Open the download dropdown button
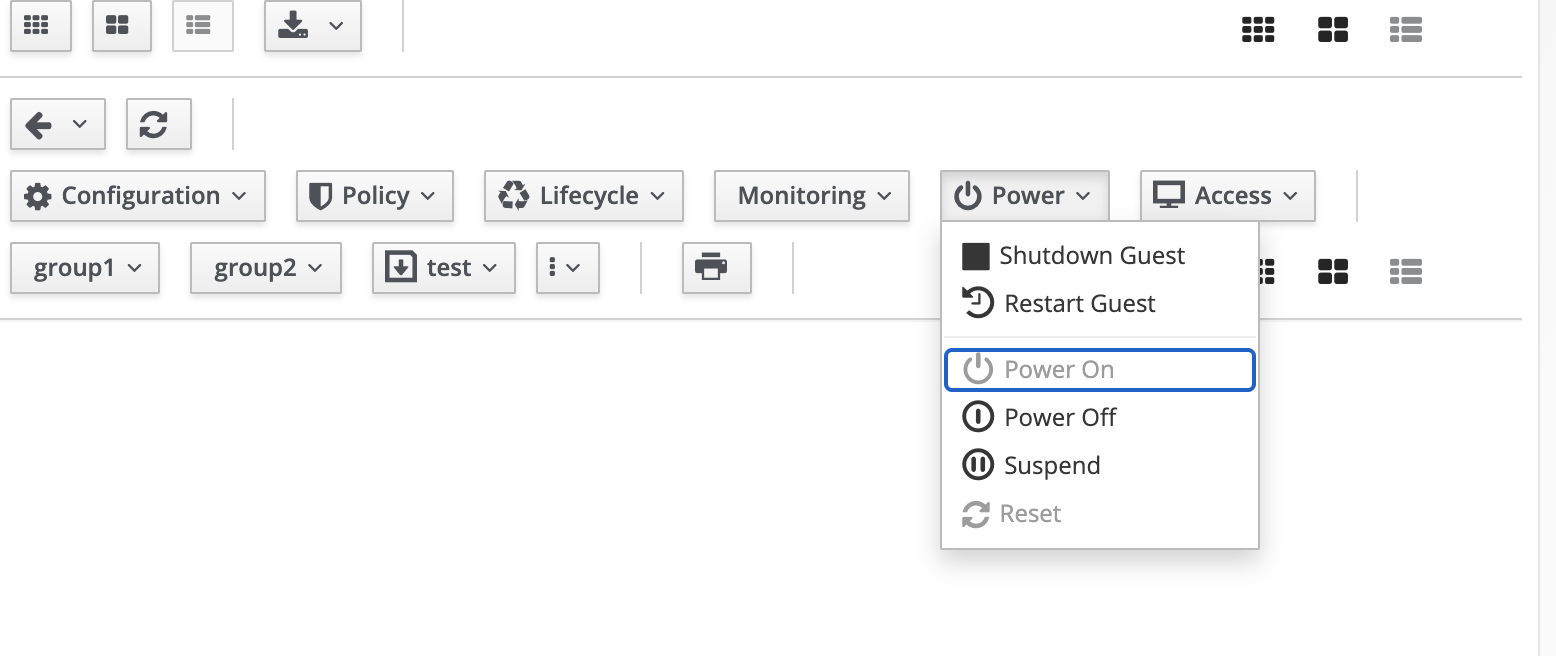 [x=313, y=26]
